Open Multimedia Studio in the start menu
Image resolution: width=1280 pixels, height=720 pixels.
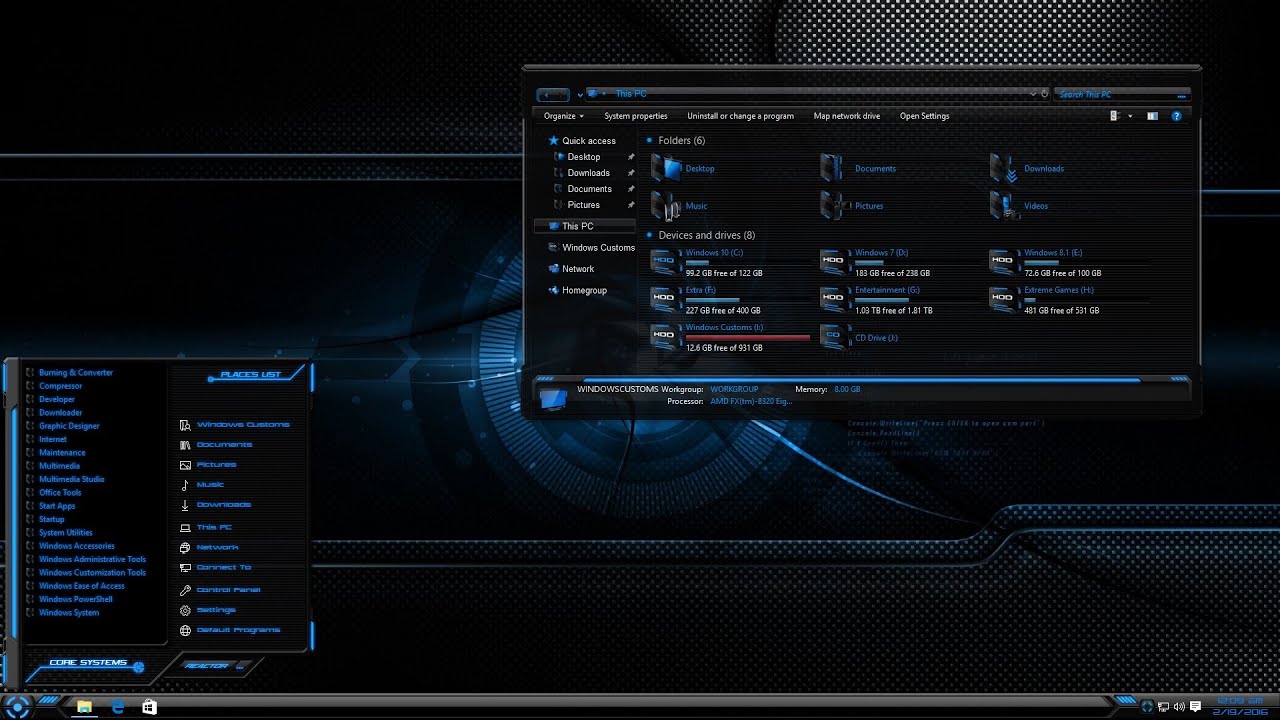pyautogui.click(x=65, y=479)
